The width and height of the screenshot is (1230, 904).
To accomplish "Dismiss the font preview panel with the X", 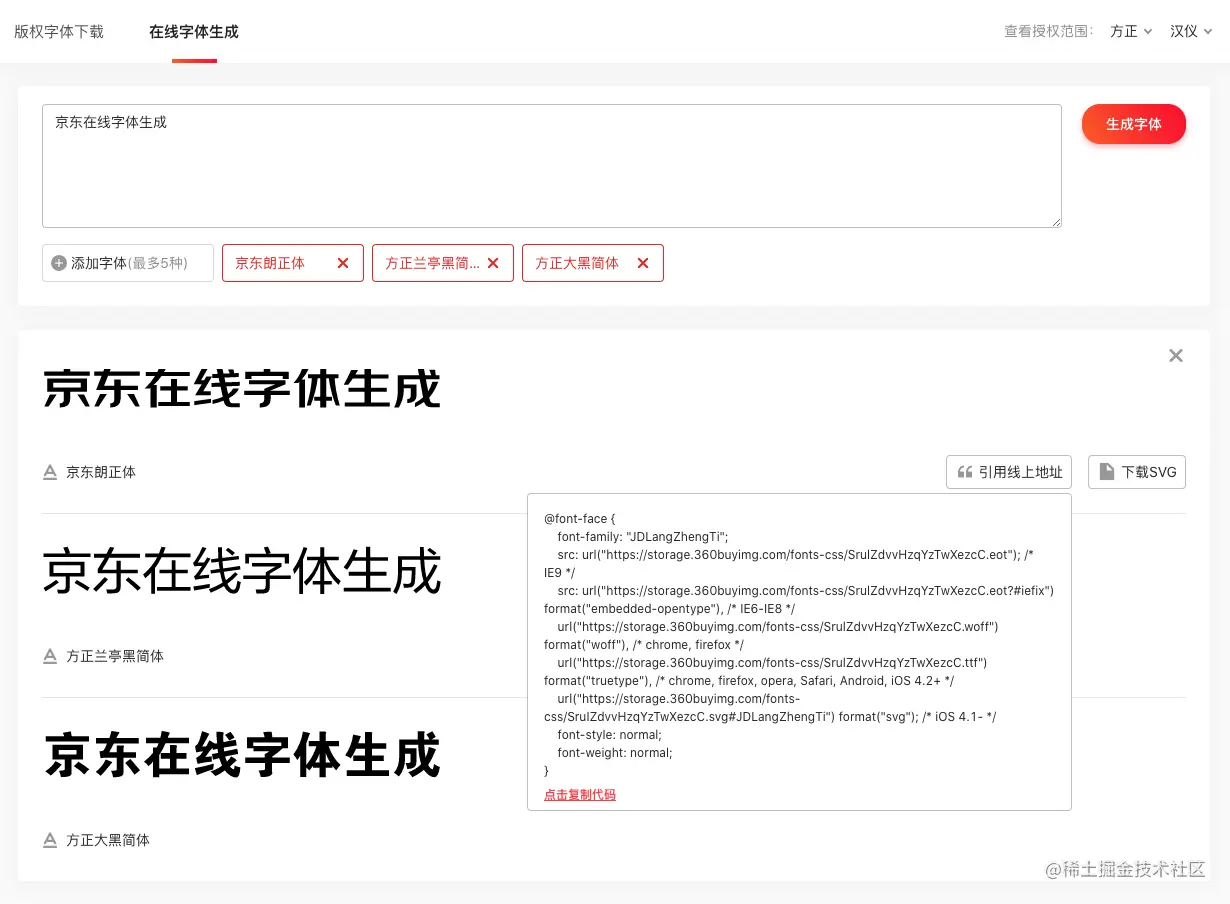I will click(x=1176, y=355).
